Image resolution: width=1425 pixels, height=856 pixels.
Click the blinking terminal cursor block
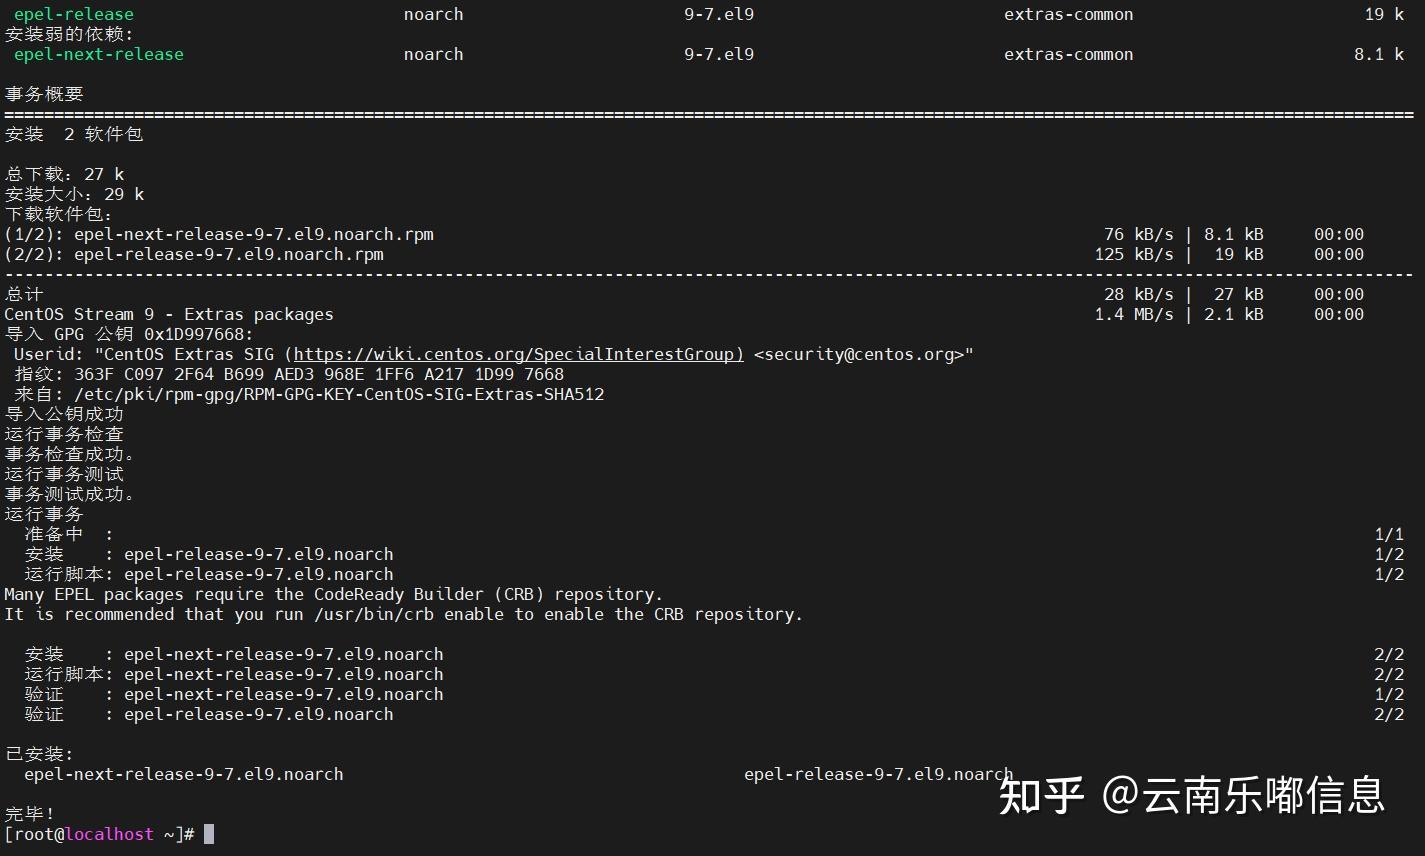click(x=210, y=834)
